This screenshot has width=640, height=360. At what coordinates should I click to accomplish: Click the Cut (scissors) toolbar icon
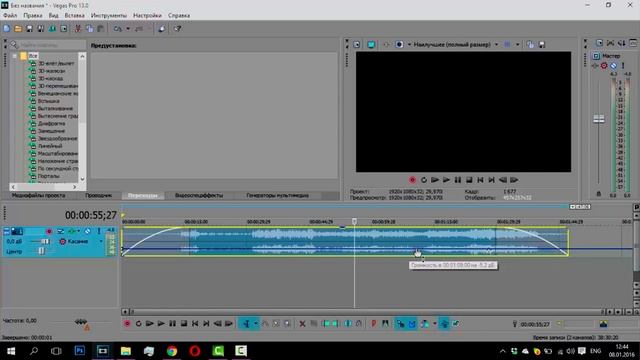click(x=78, y=29)
